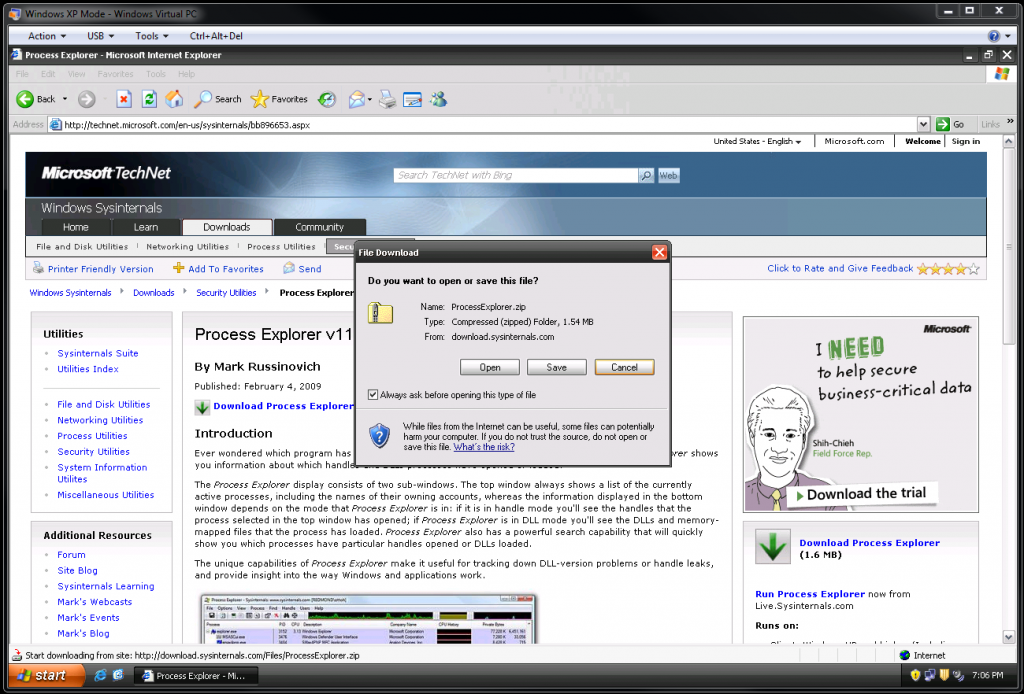Open the Action menu dropdown

coord(47,36)
